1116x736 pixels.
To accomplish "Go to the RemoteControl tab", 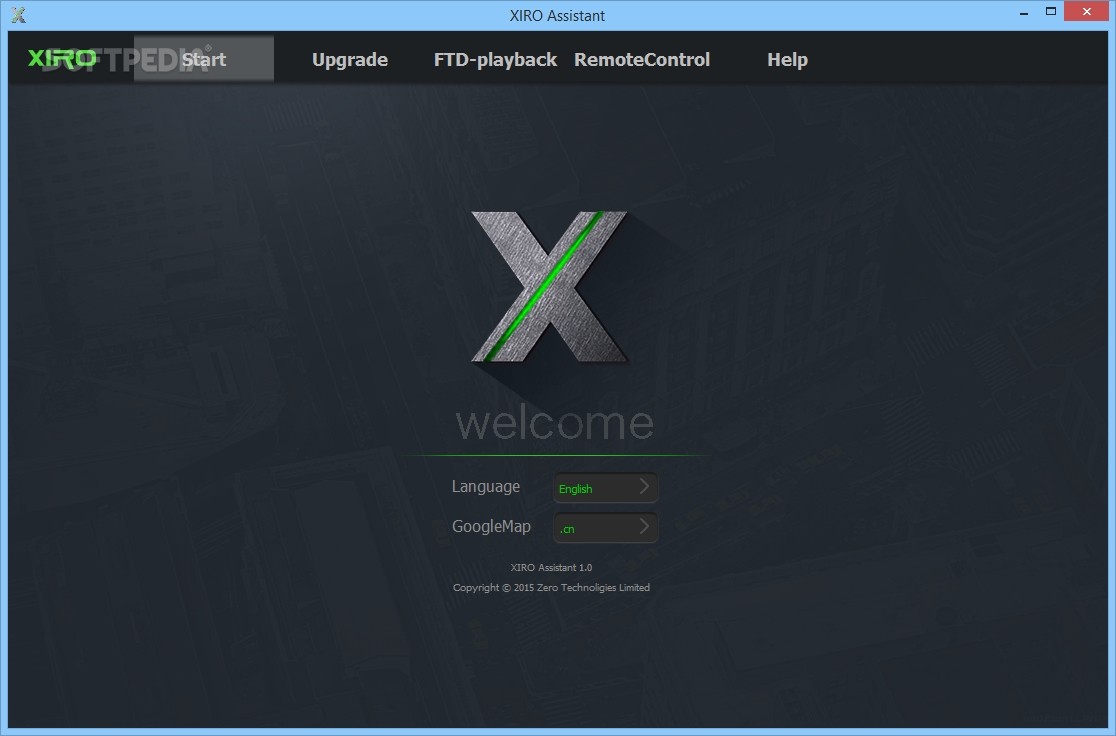I will click(x=642, y=60).
